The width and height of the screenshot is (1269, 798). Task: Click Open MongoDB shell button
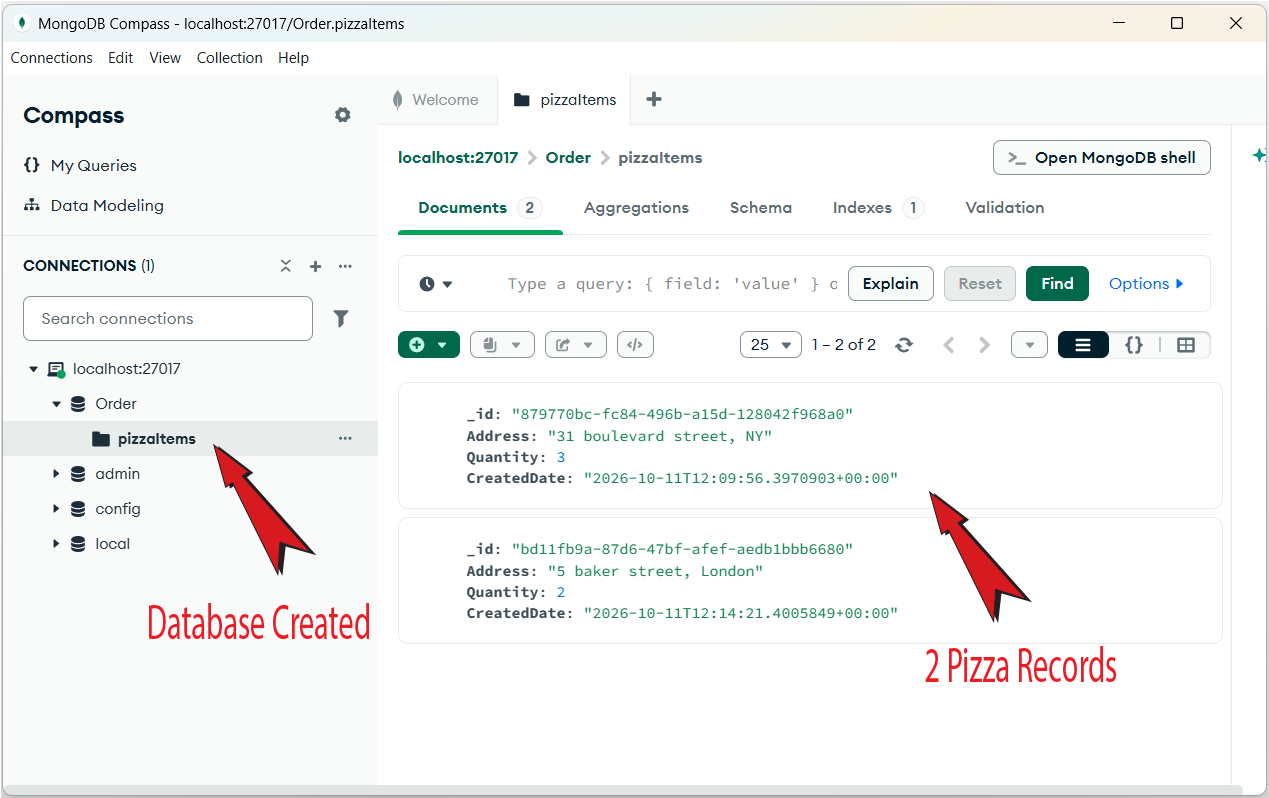tap(1102, 158)
